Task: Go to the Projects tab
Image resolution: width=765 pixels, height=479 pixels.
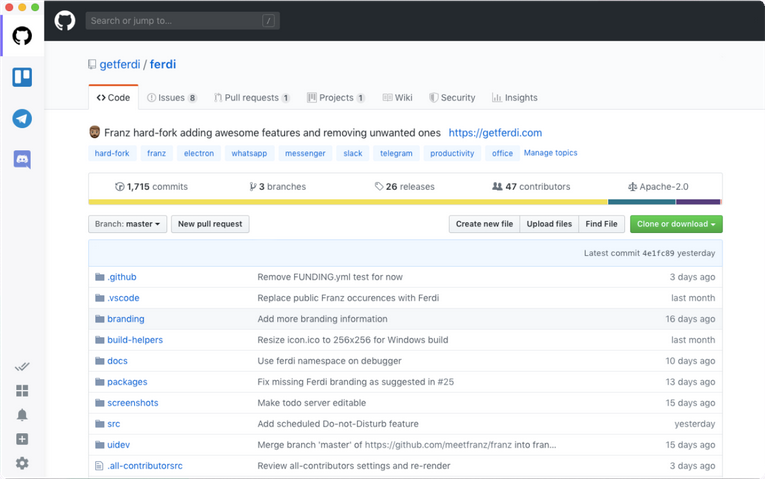Action: tap(336, 98)
